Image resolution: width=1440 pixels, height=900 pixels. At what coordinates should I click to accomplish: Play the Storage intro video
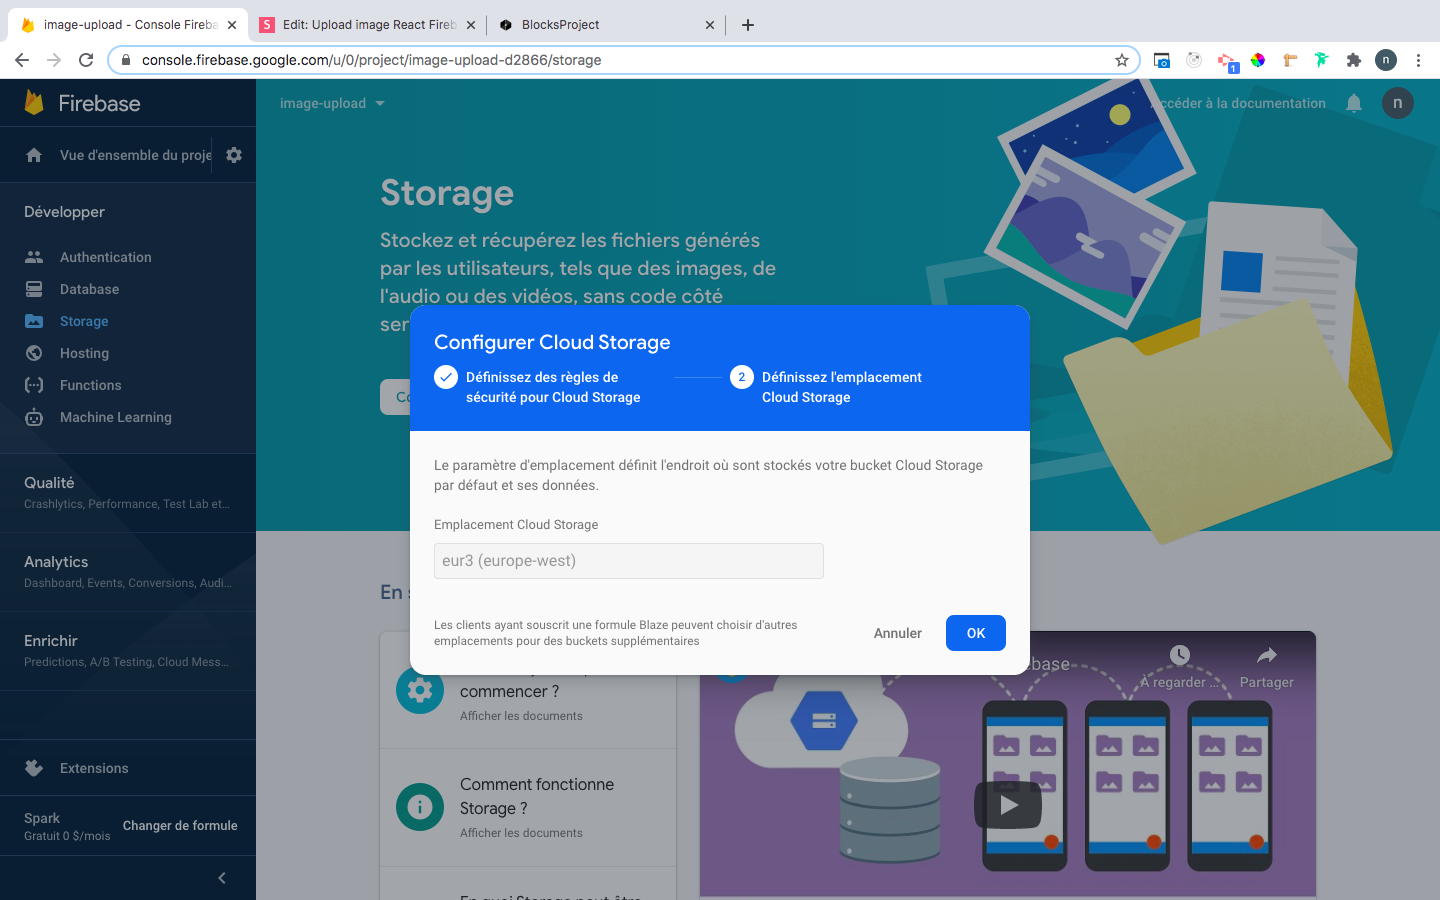(x=1008, y=804)
